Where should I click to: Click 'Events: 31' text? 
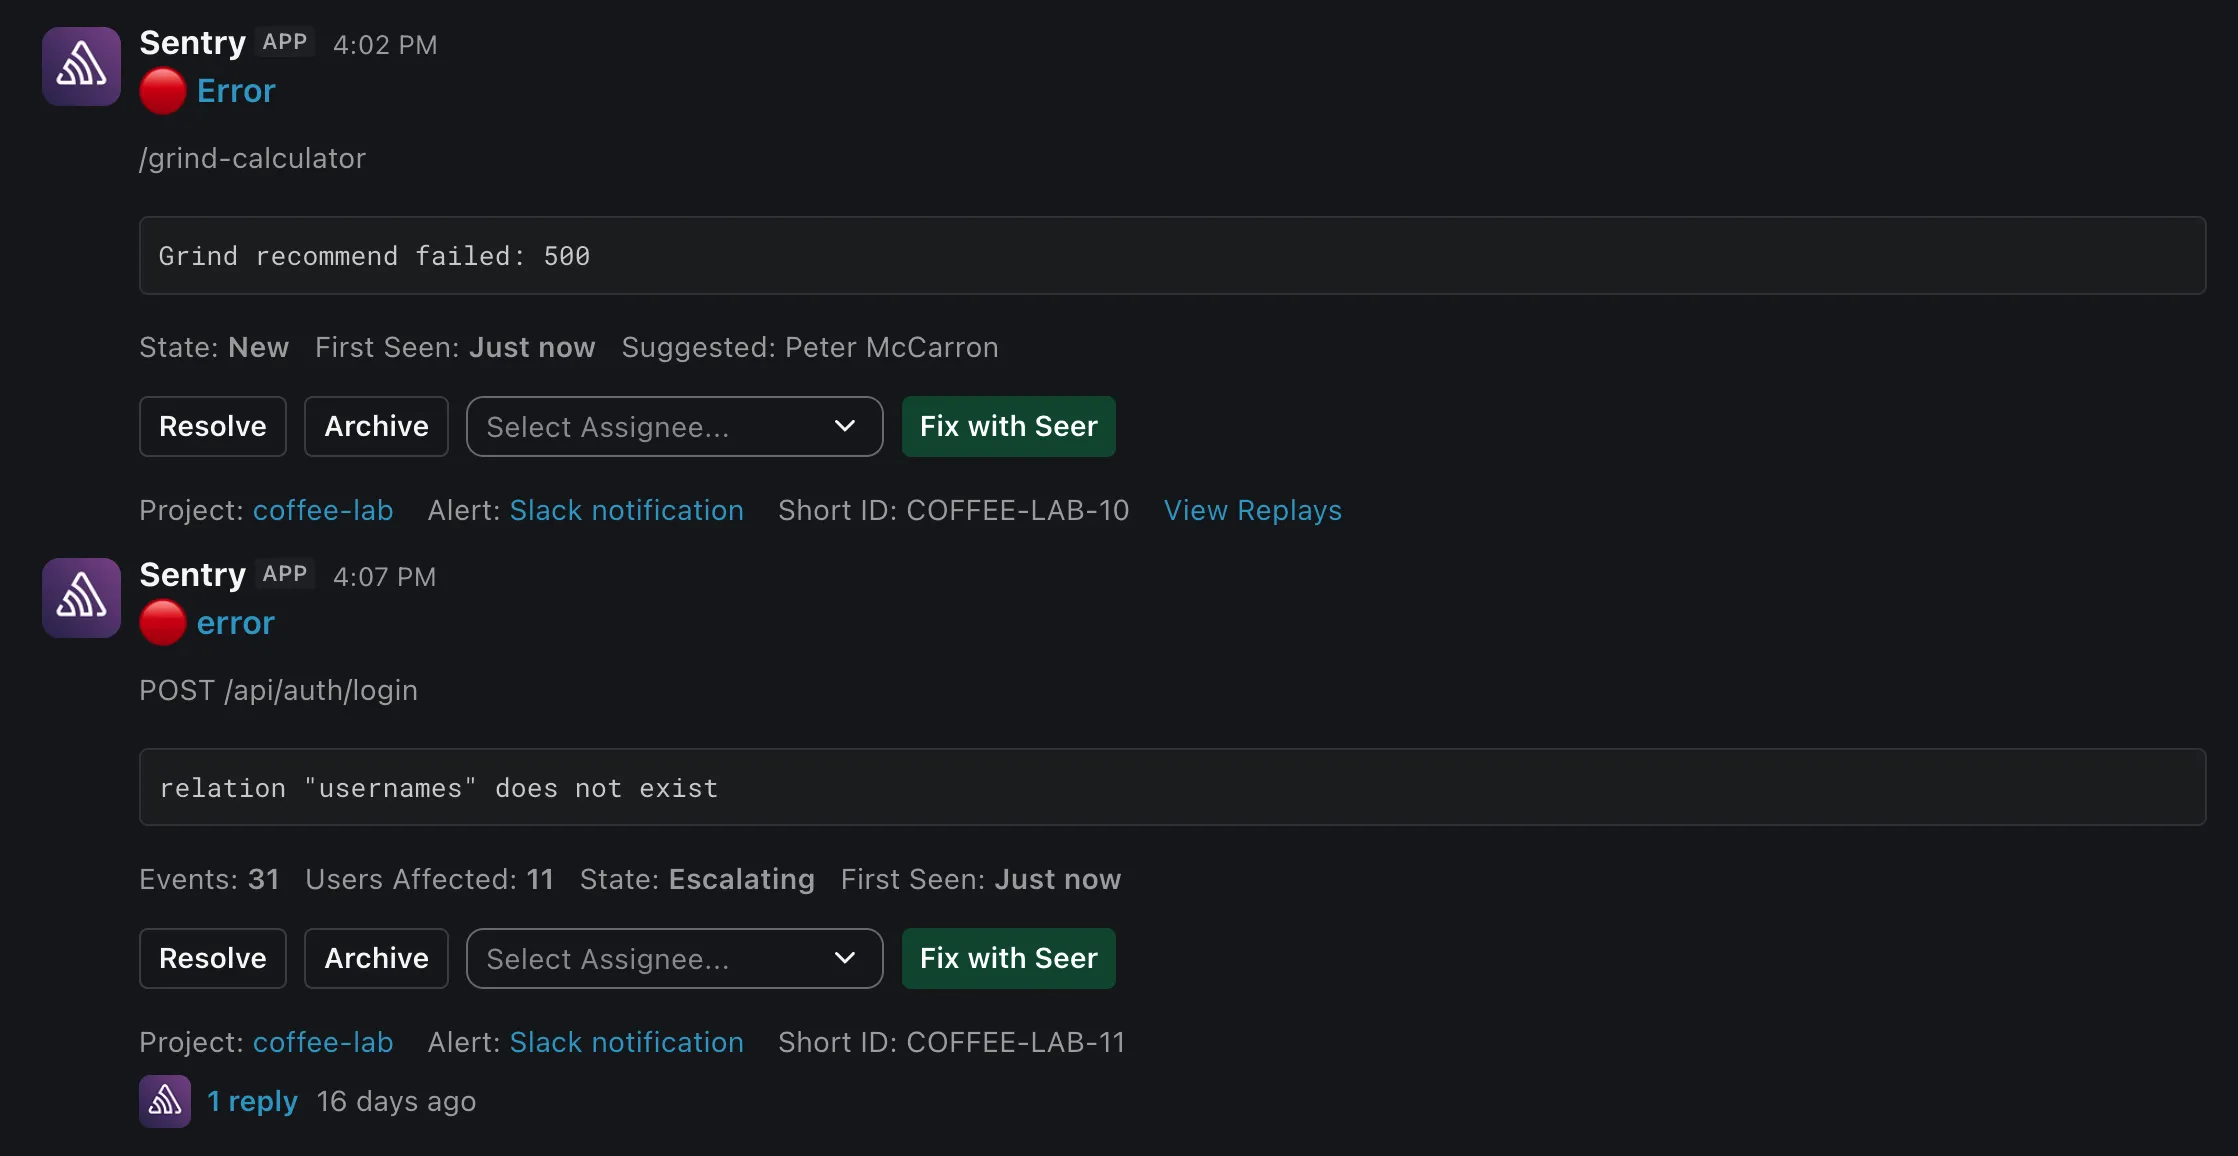click(209, 879)
